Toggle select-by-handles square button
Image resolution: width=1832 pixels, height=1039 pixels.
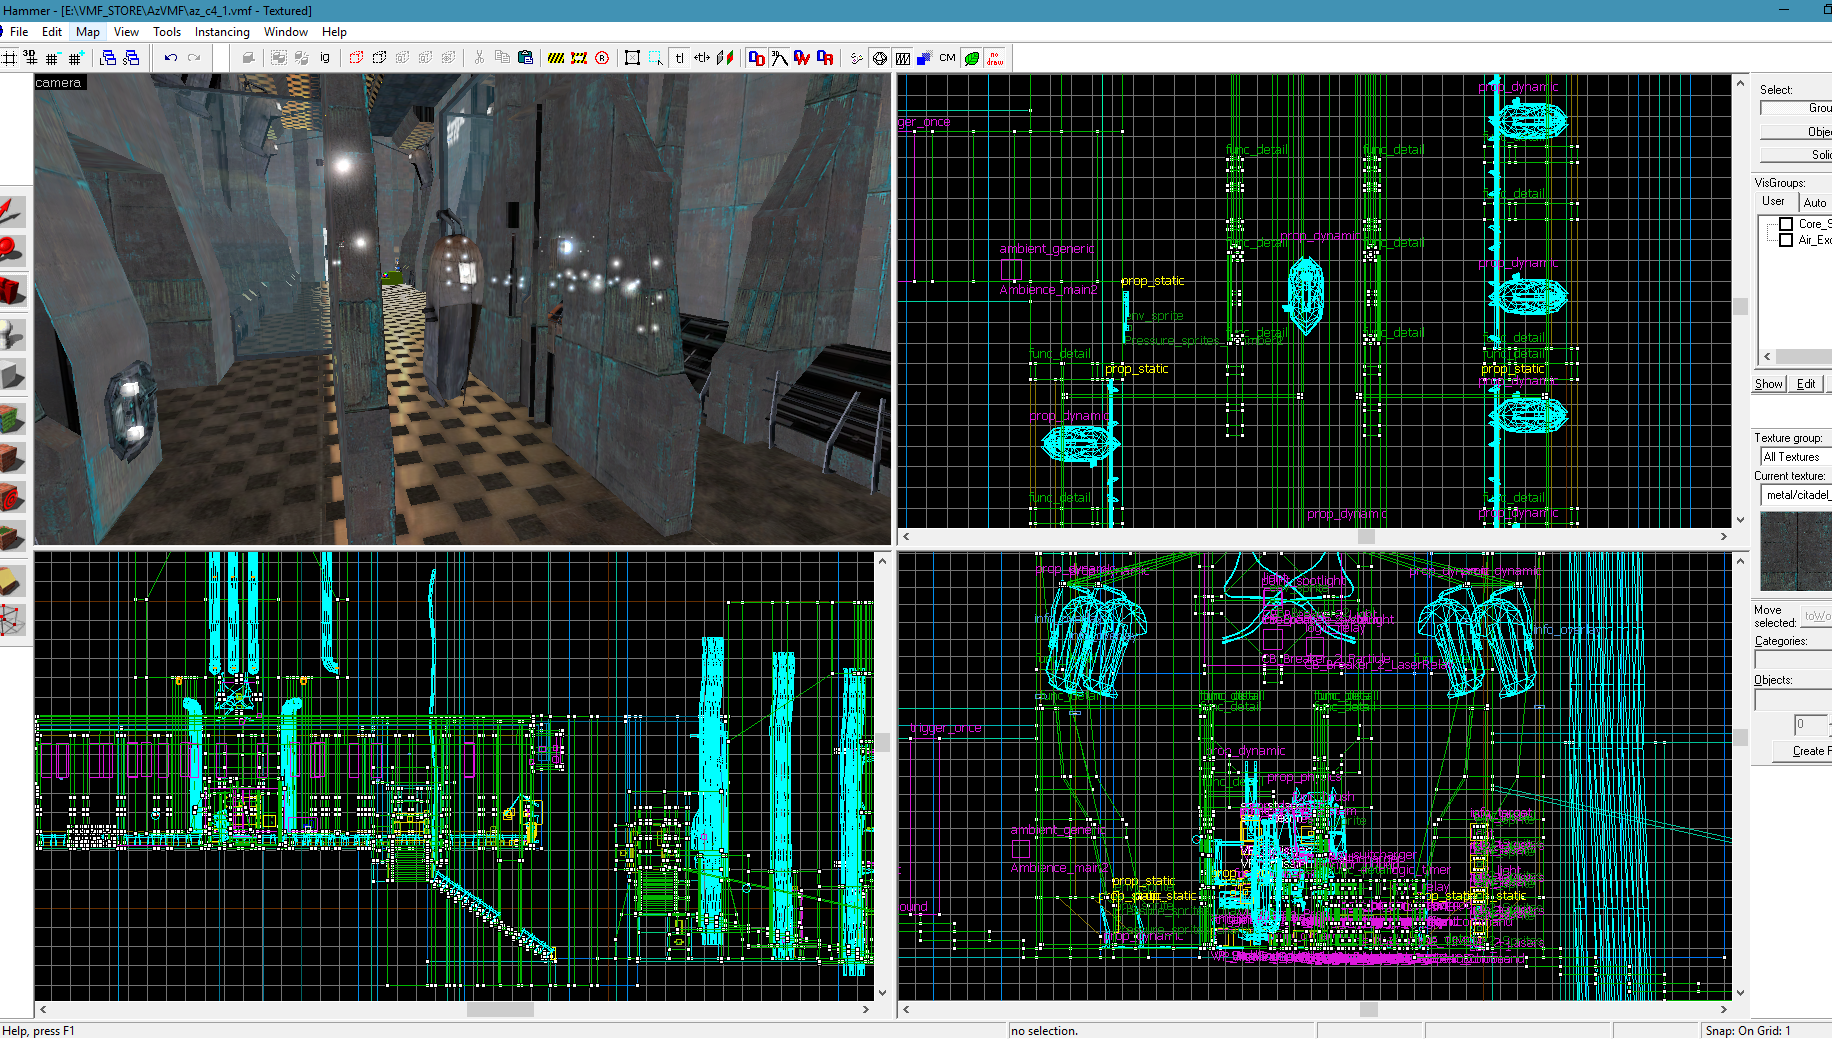point(632,58)
